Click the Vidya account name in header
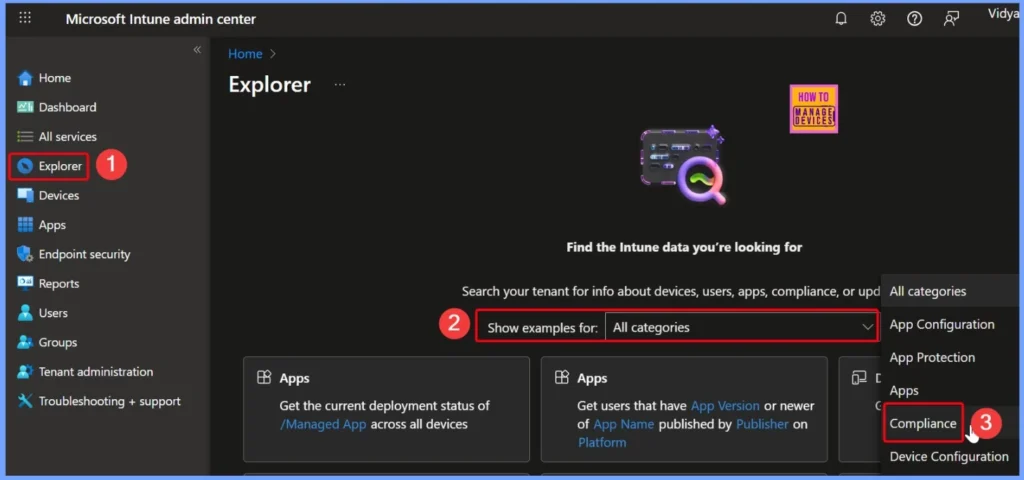Screen dimensions: 1024x480 click(x=1004, y=14)
